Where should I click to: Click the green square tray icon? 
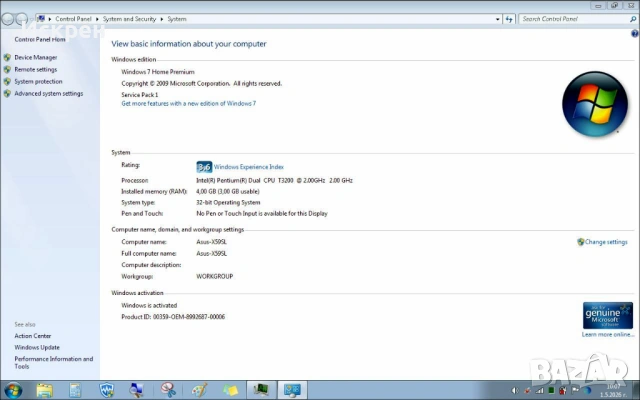point(551,391)
